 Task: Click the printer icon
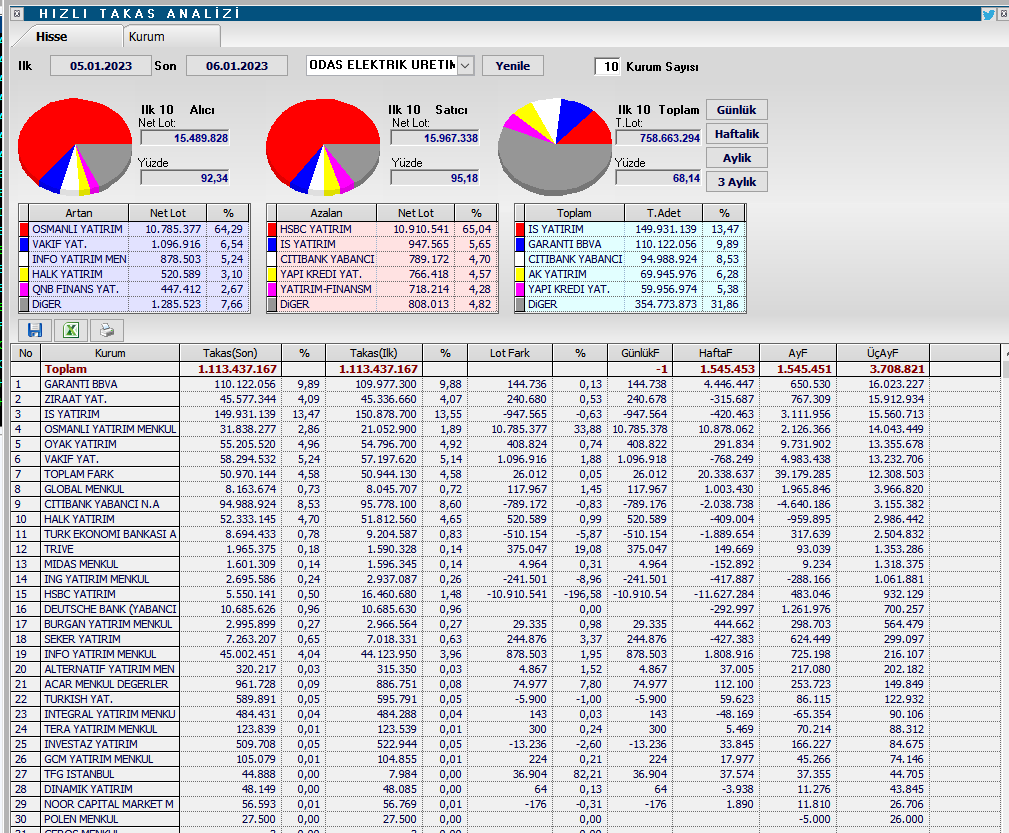pyautogui.click(x=107, y=330)
